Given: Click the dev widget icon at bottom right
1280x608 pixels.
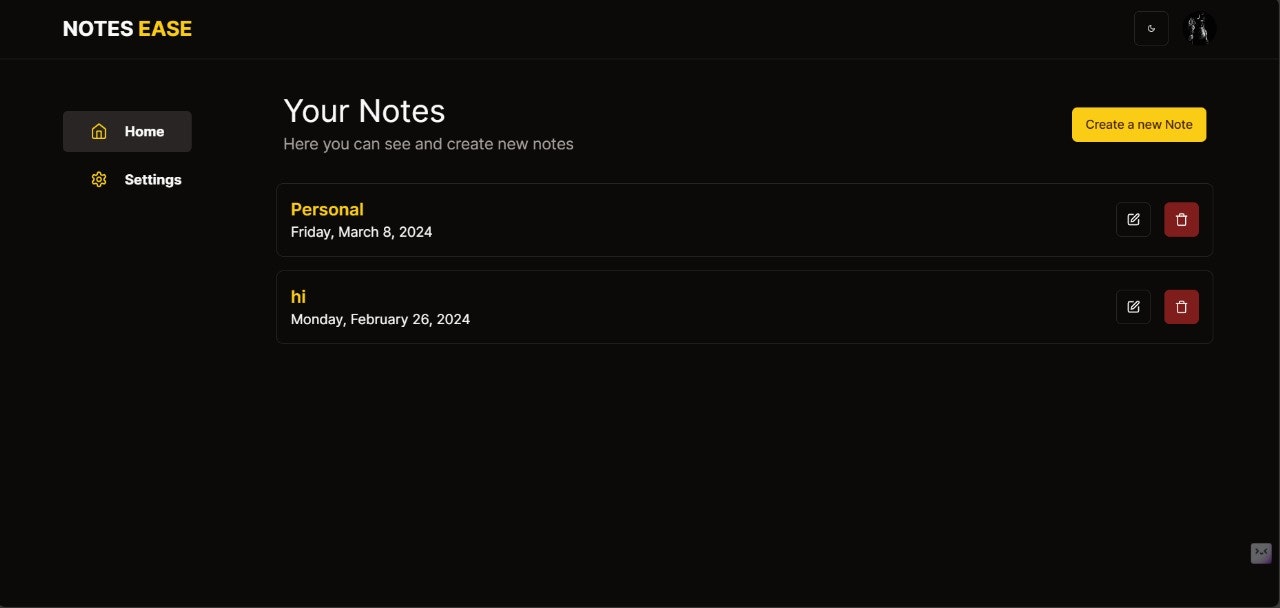Looking at the screenshot, I should point(1260,553).
